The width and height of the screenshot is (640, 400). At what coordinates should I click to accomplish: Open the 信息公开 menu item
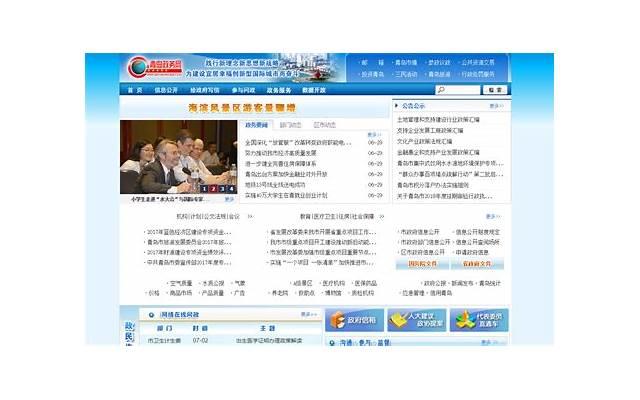pyautogui.click(x=166, y=90)
